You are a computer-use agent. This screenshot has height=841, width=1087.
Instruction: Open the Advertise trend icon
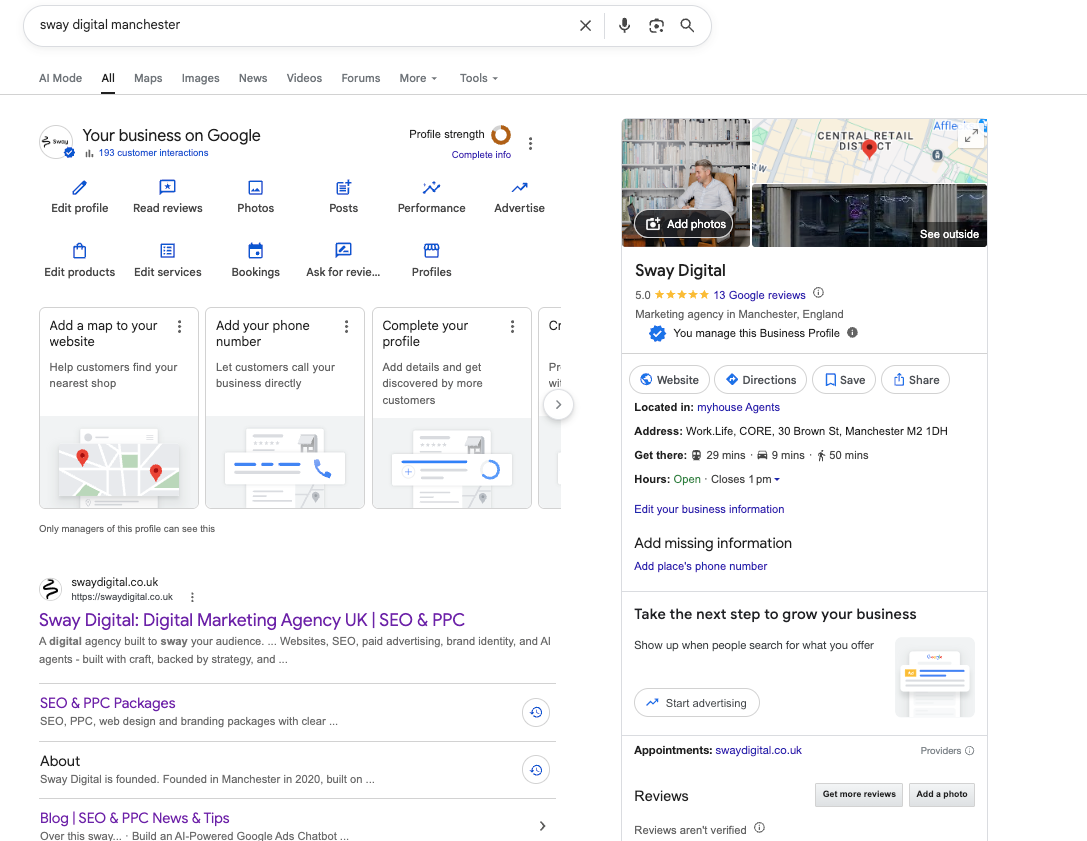[x=519, y=187]
